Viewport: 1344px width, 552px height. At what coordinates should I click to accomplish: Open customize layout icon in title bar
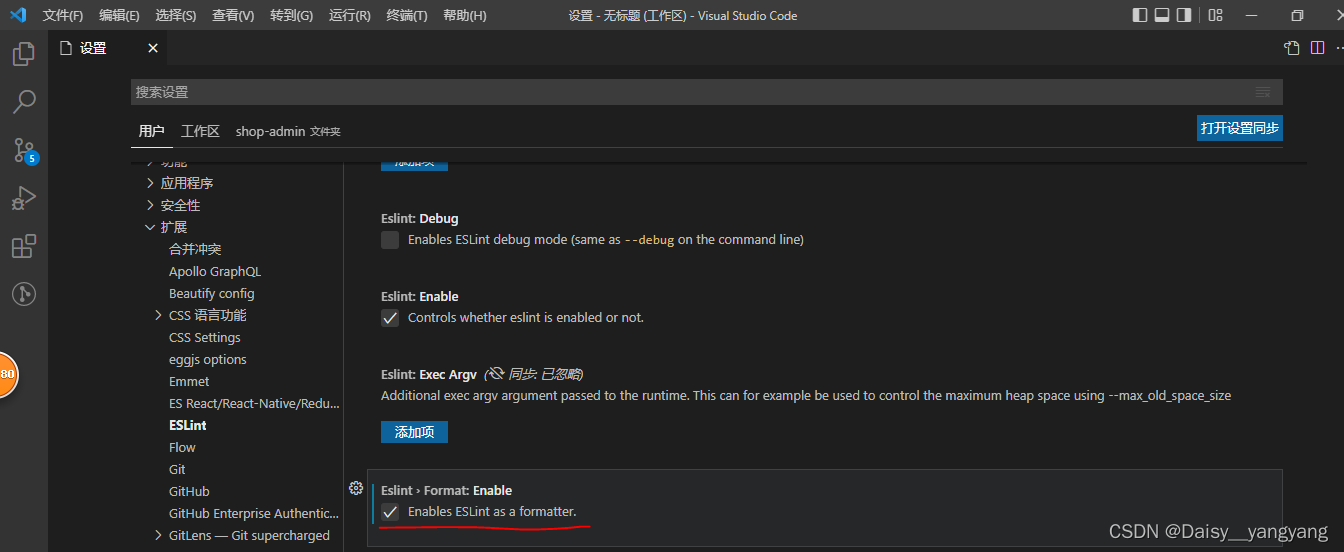click(x=1216, y=15)
